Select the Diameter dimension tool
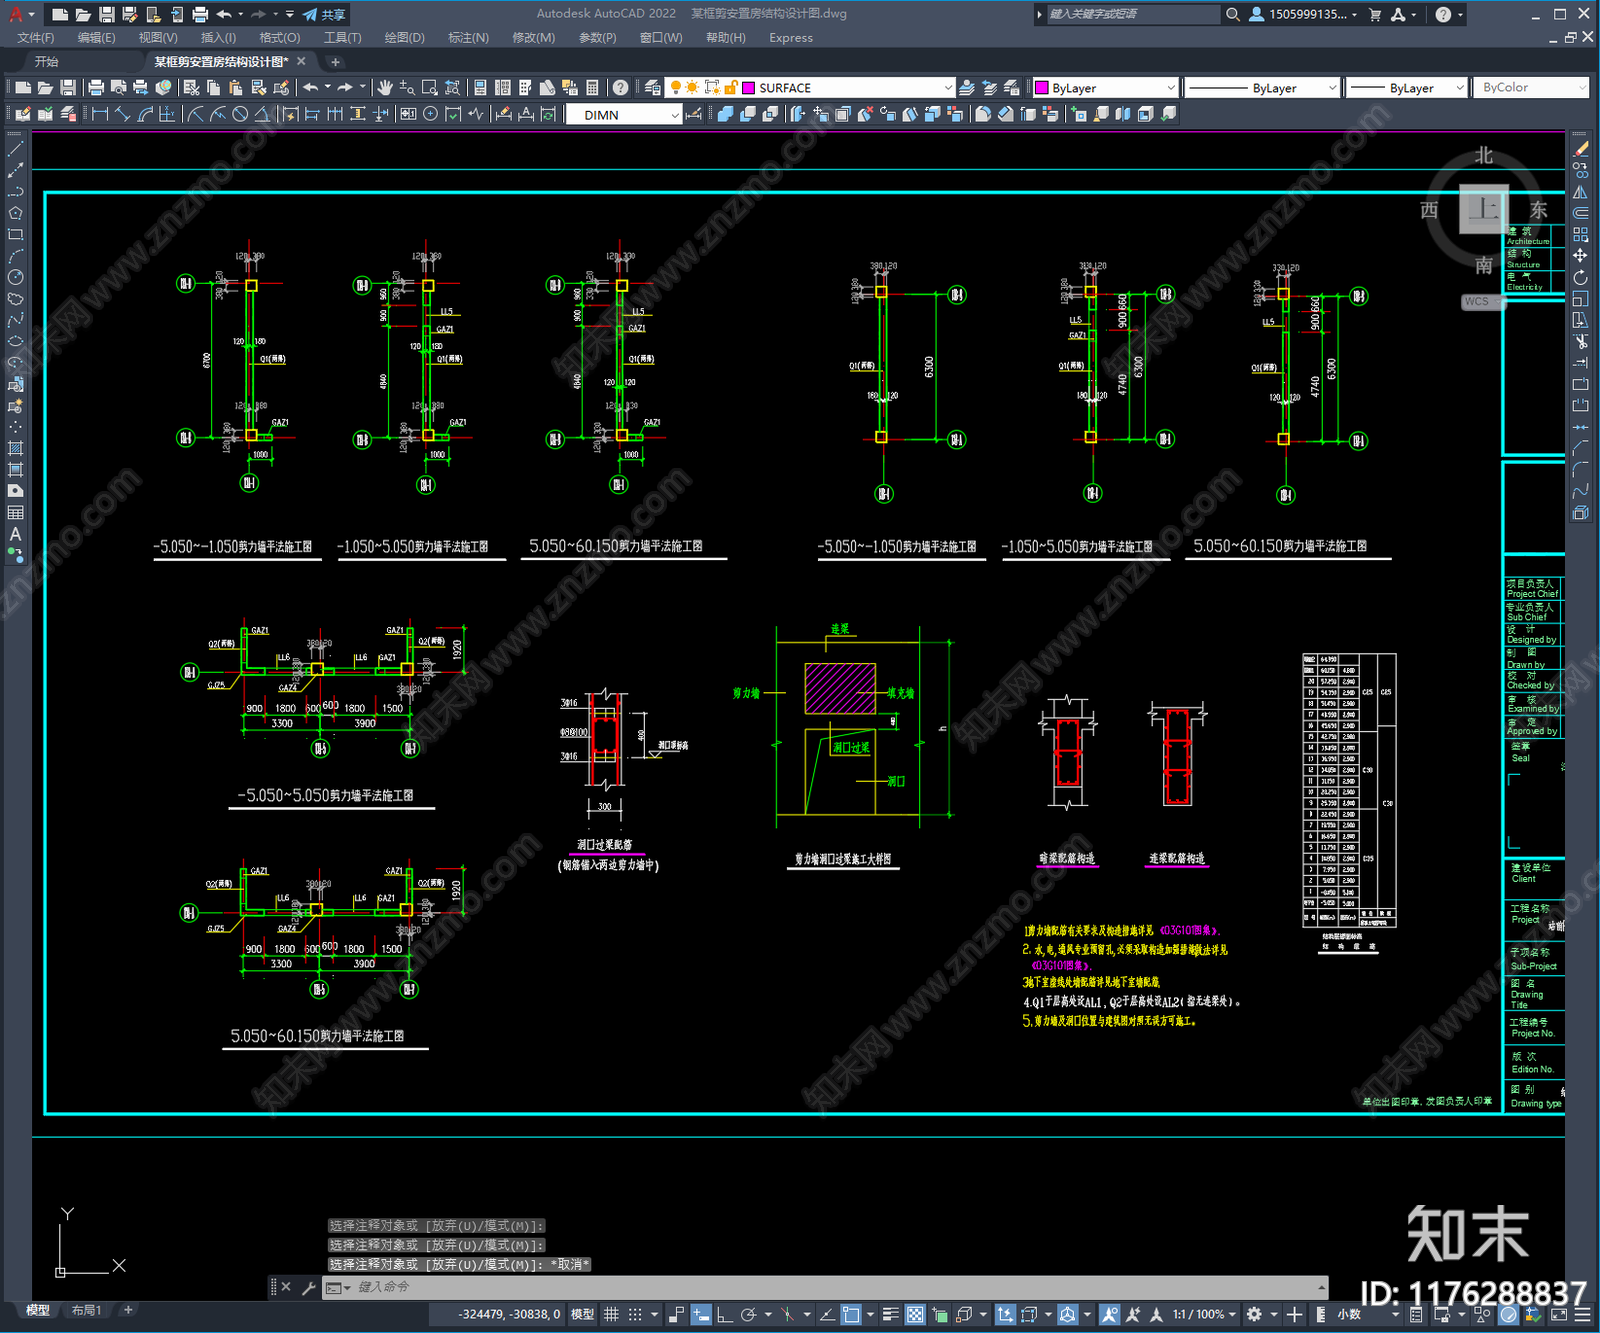The height and width of the screenshot is (1333, 1600). point(240,114)
